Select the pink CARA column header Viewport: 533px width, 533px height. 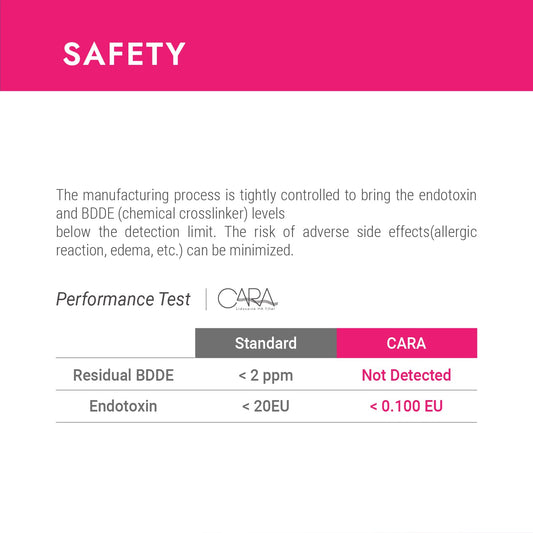coord(407,343)
